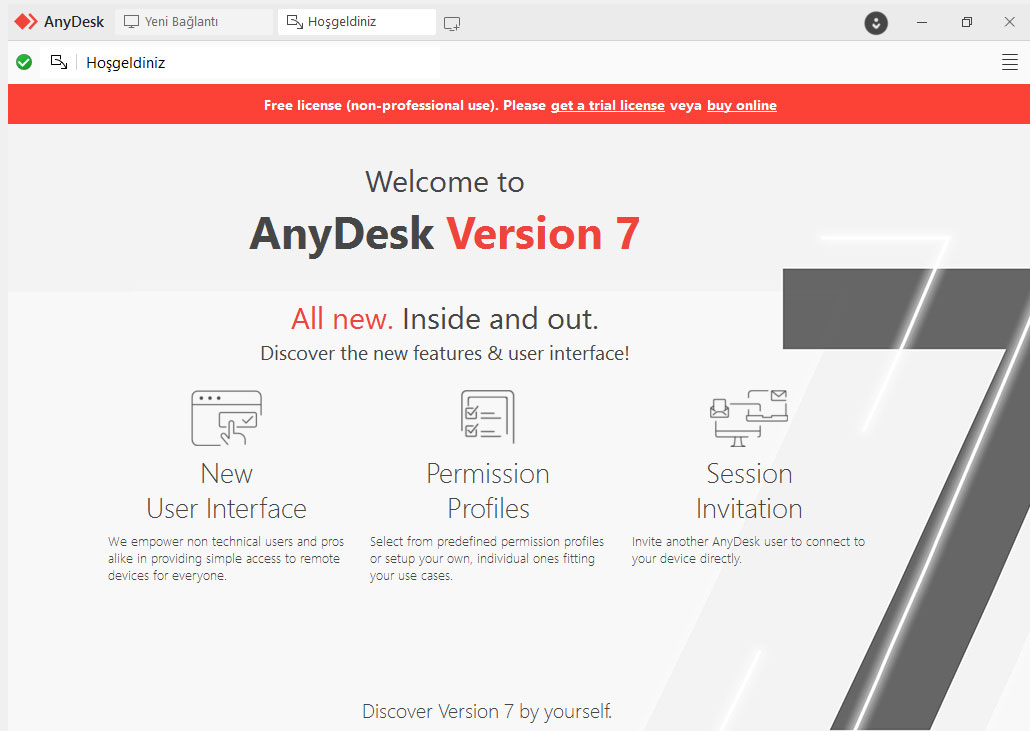1030x731 pixels.
Task: Click the dark circular download arrow icon
Action: click(x=876, y=22)
